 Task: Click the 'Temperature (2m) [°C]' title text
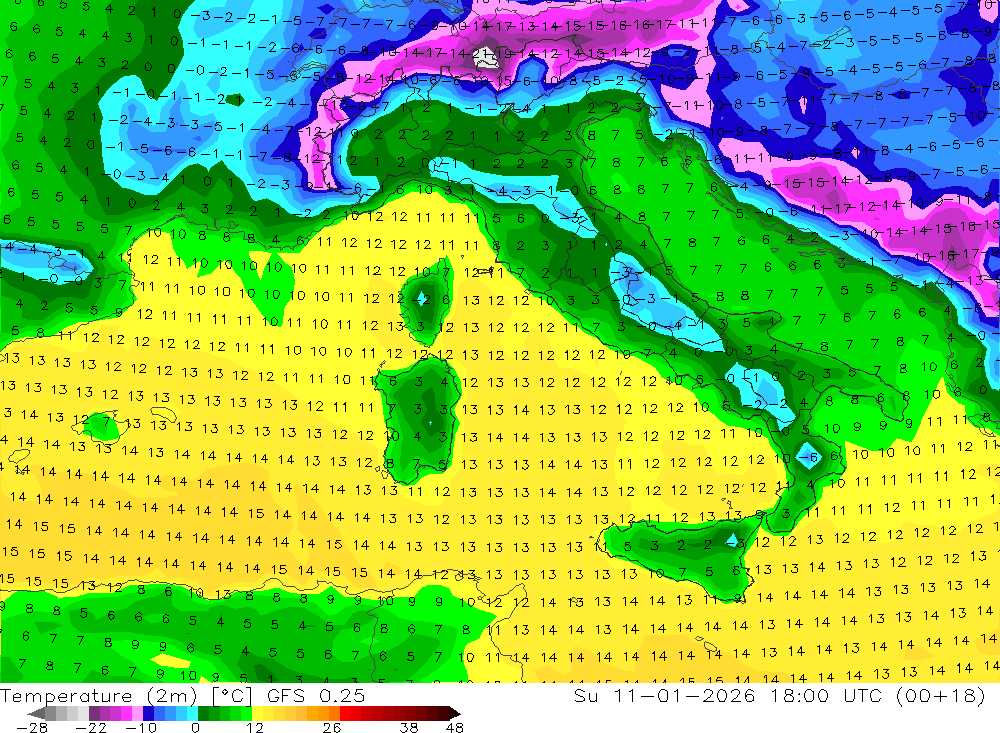pos(126,696)
